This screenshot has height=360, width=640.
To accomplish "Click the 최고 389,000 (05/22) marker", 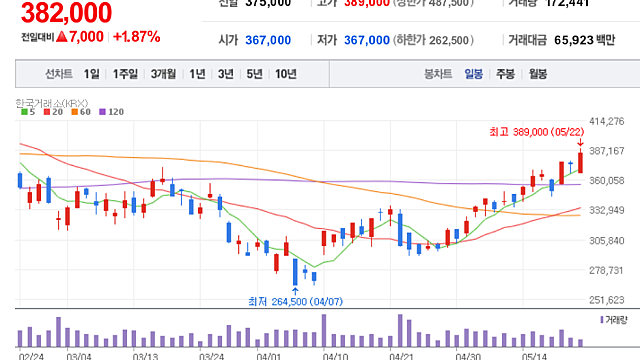I will (537, 132).
